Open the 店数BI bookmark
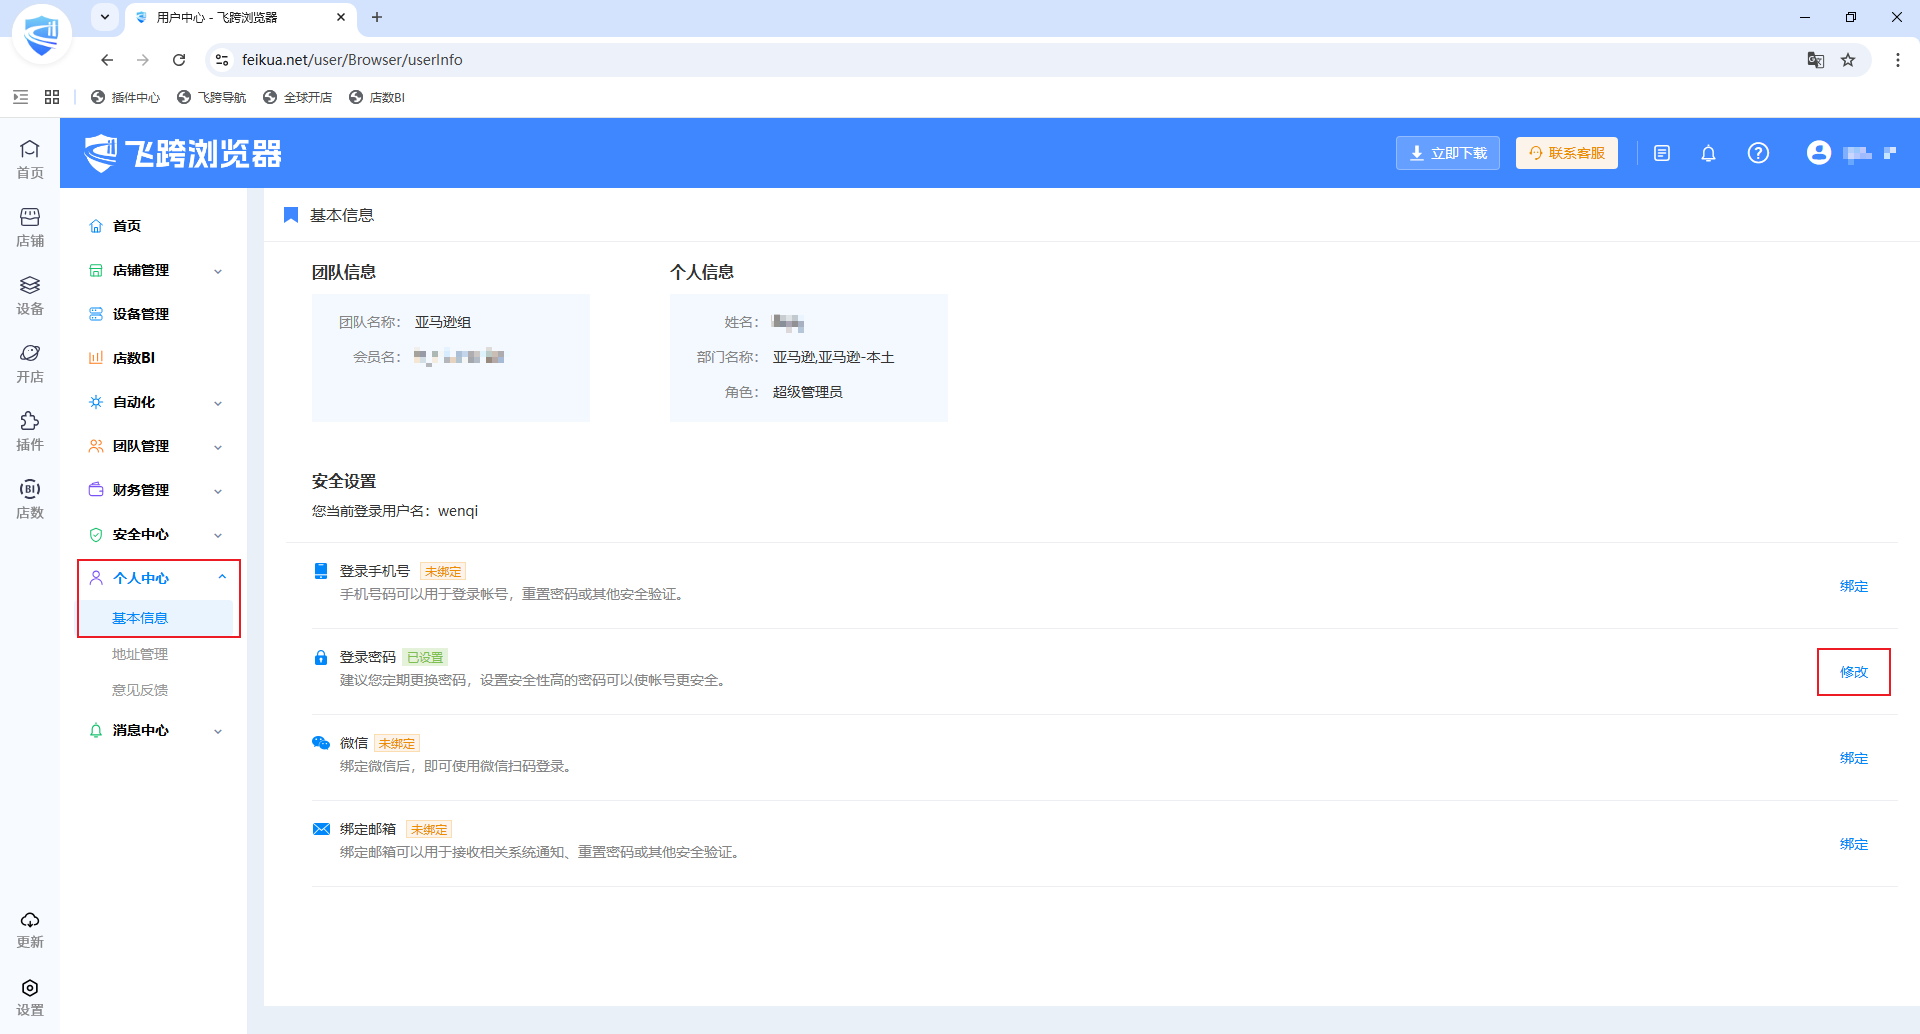The image size is (1920, 1034). point(376,97)
